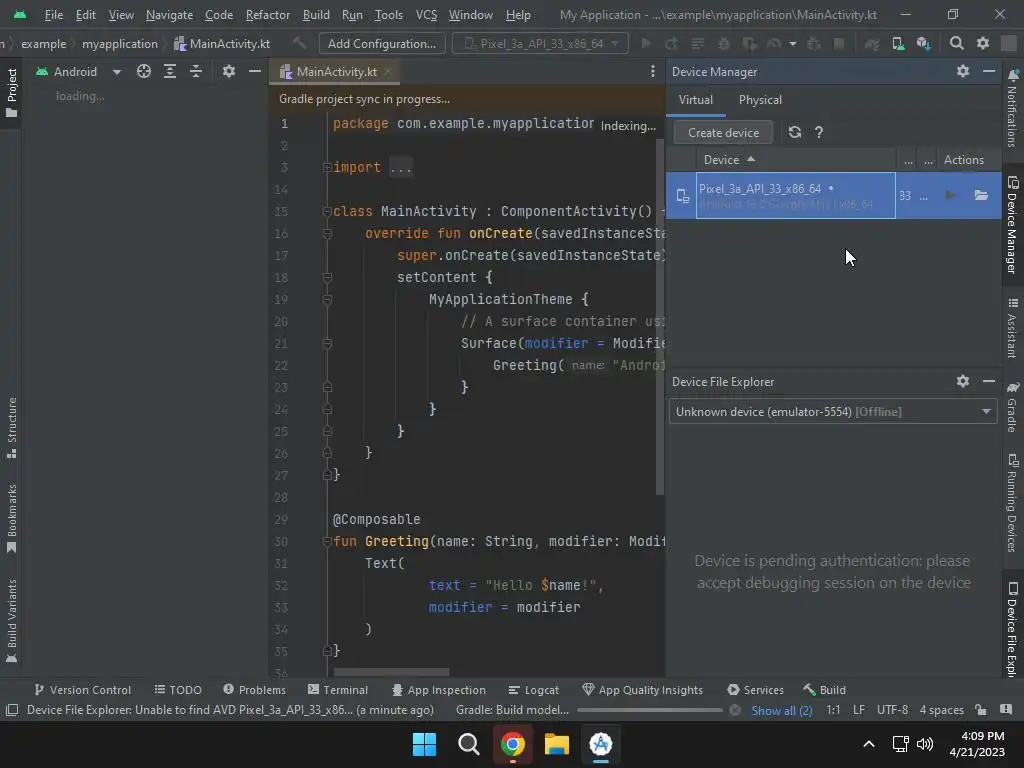Toggle the read-only lock icon in status bar

tap(980, 710)
